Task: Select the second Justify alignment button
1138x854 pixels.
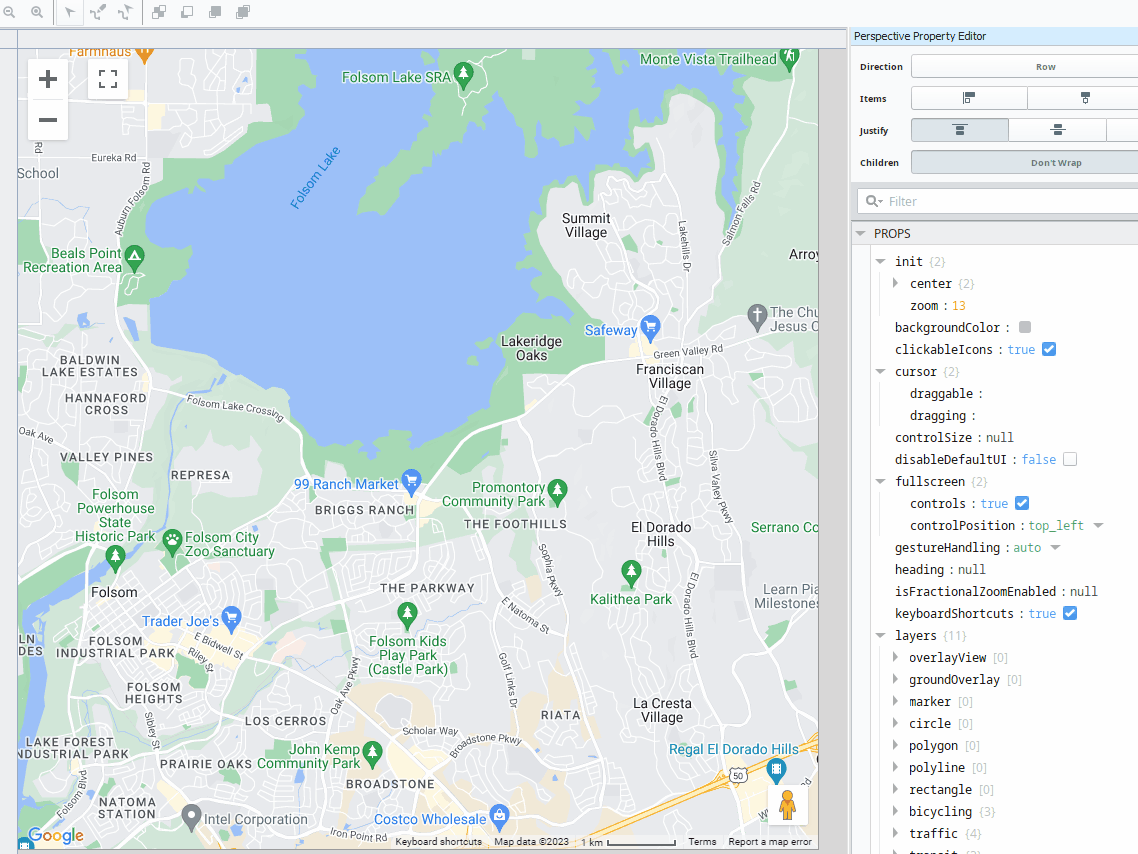Action: point(1057,130)
